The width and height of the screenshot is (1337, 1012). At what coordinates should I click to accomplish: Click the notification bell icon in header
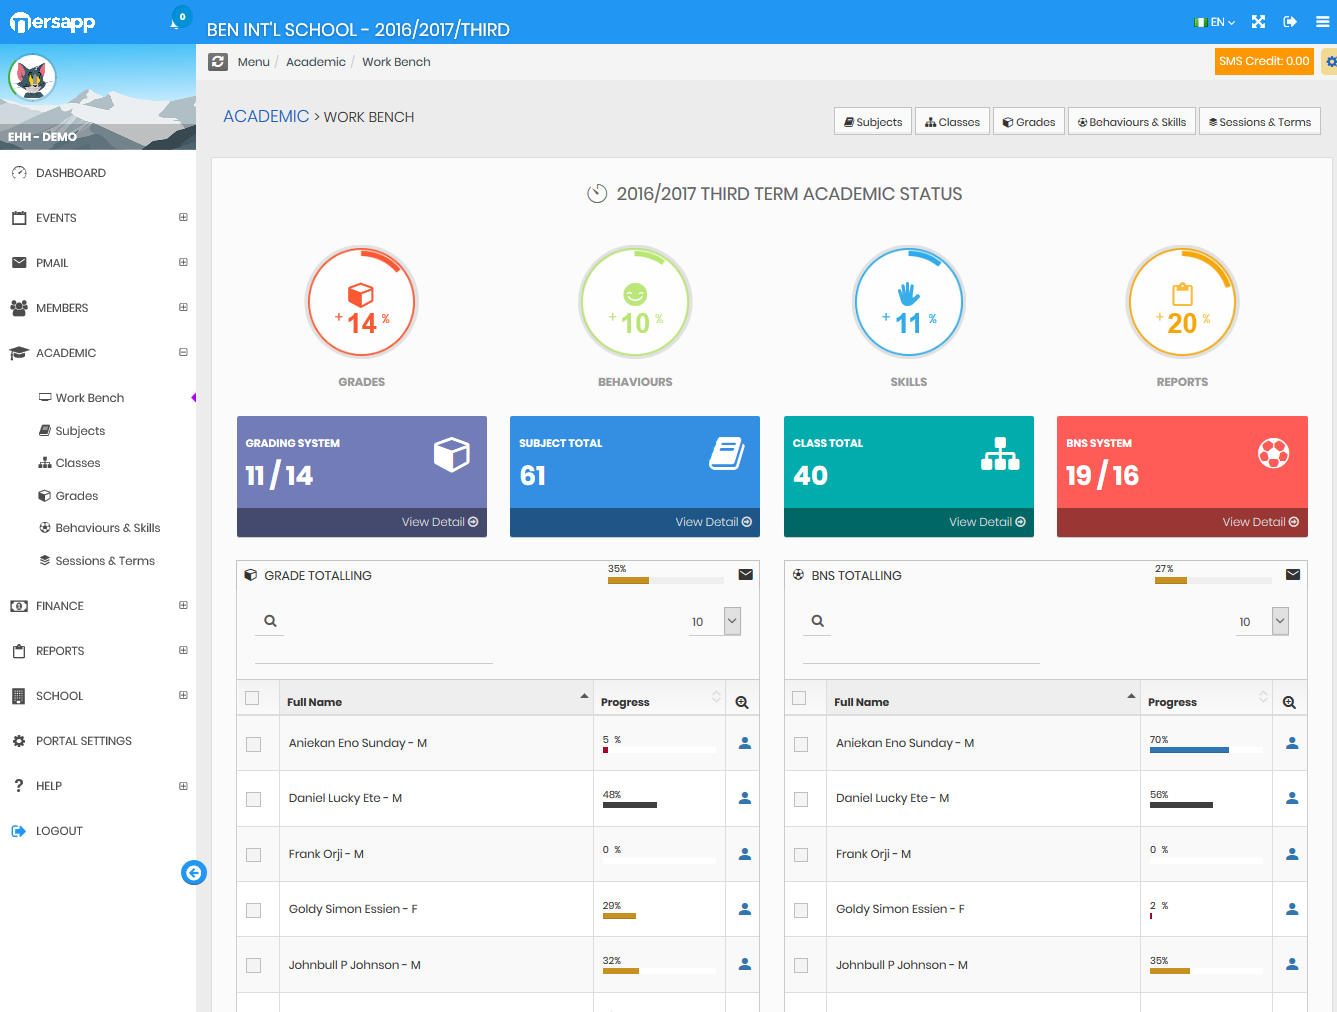click(x=176, y=22)
